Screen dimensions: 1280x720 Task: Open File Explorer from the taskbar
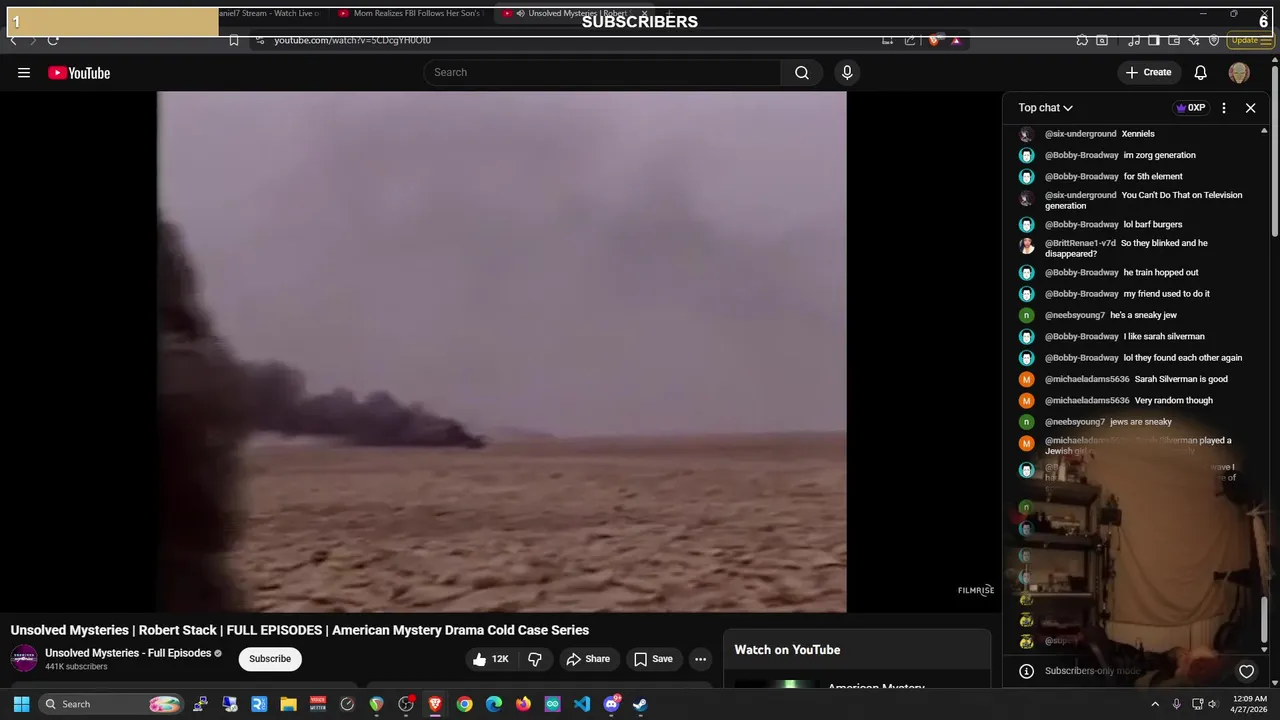click(x=288, y=704)
